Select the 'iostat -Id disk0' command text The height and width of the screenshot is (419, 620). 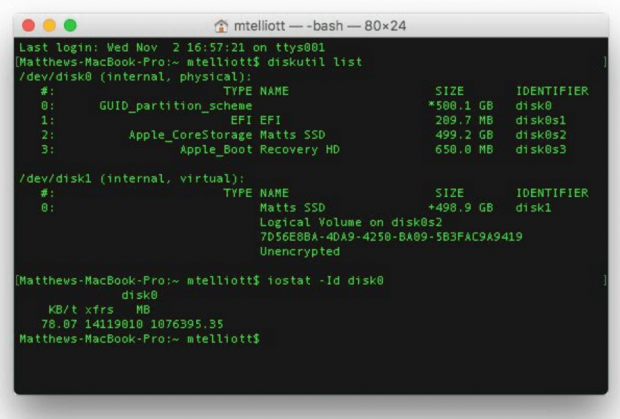325,281
